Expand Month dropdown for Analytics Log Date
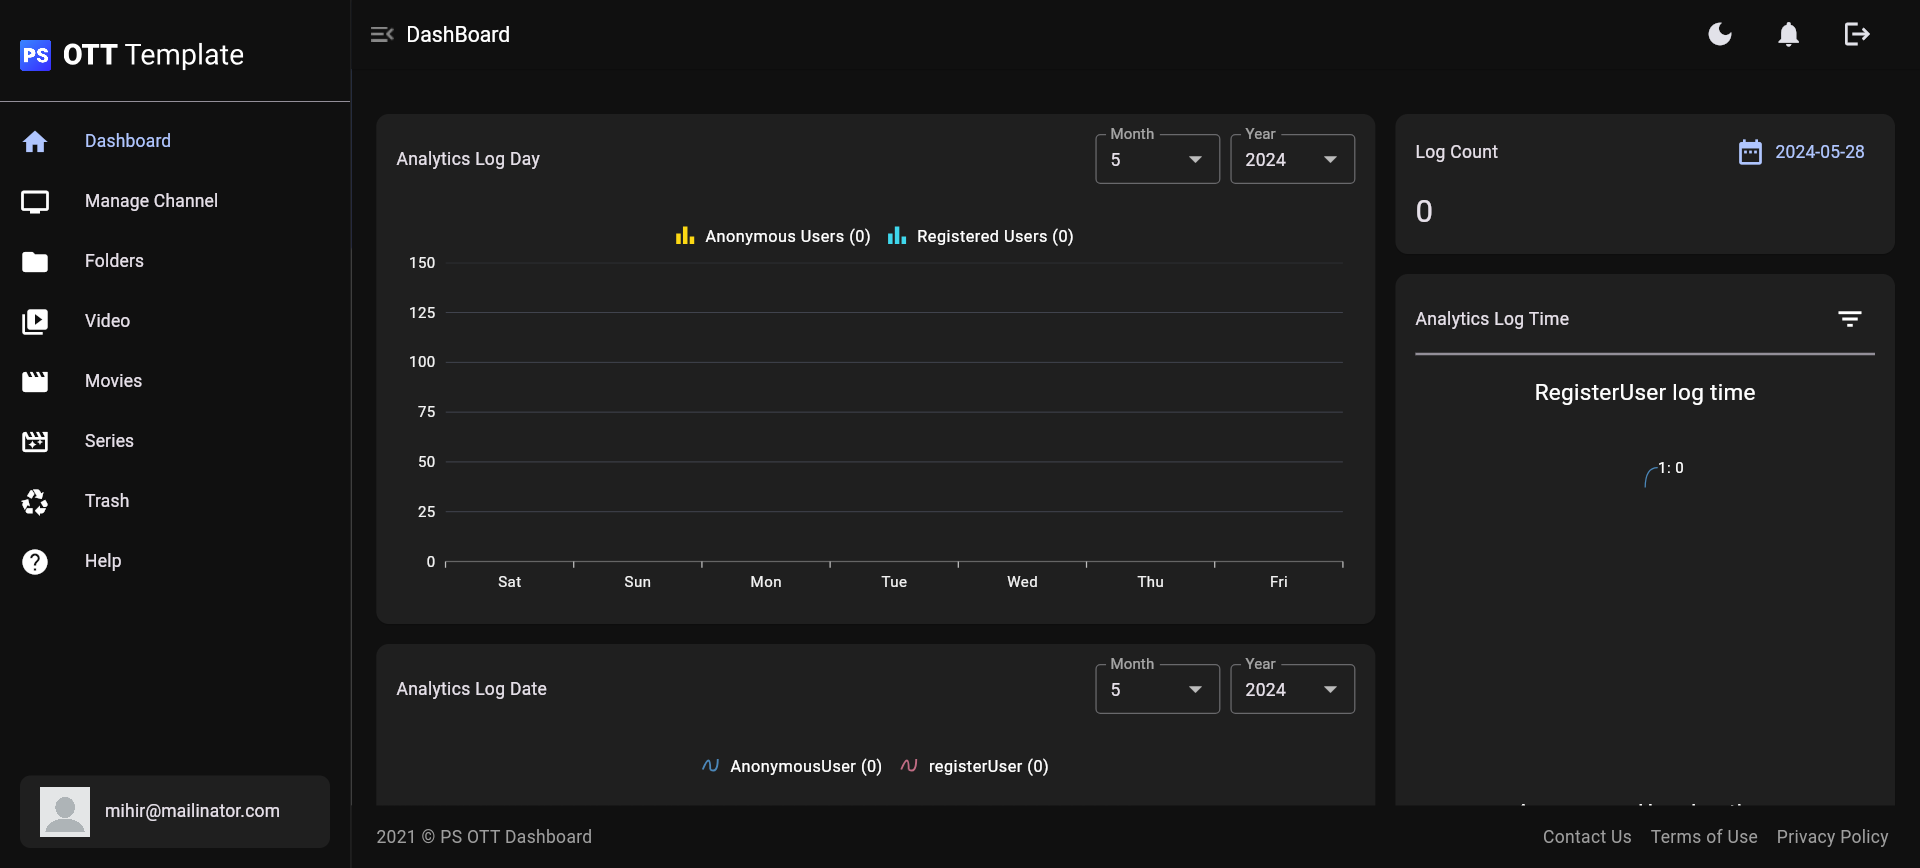This screenshot has height=868, width=1920. click(1157, 690)
